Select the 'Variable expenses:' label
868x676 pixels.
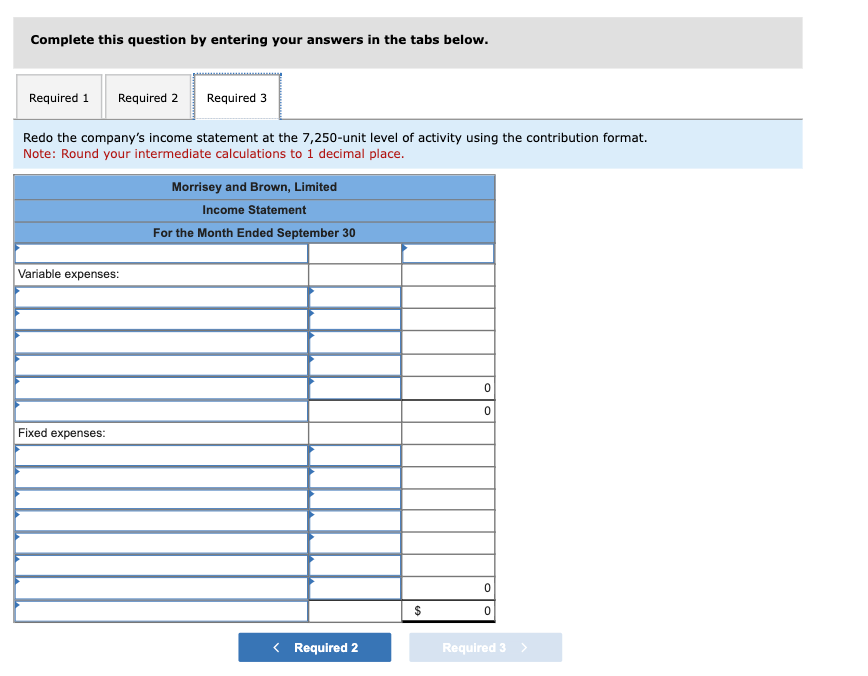coord(69,274)
